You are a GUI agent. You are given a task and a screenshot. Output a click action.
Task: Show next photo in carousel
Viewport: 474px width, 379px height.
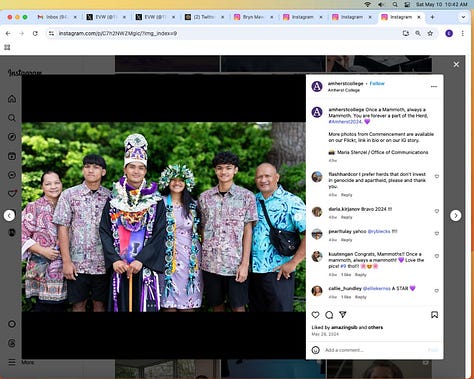tap(298, 217)
